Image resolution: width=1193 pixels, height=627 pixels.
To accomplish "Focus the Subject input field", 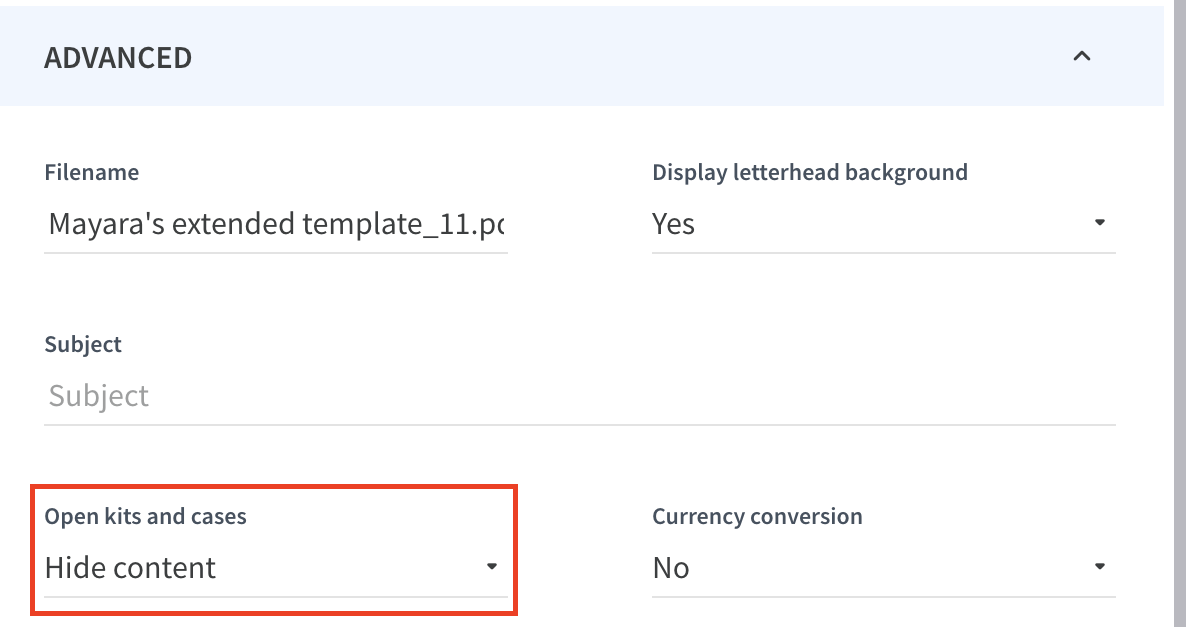I will pyautogui.click(x=579, y=396).
